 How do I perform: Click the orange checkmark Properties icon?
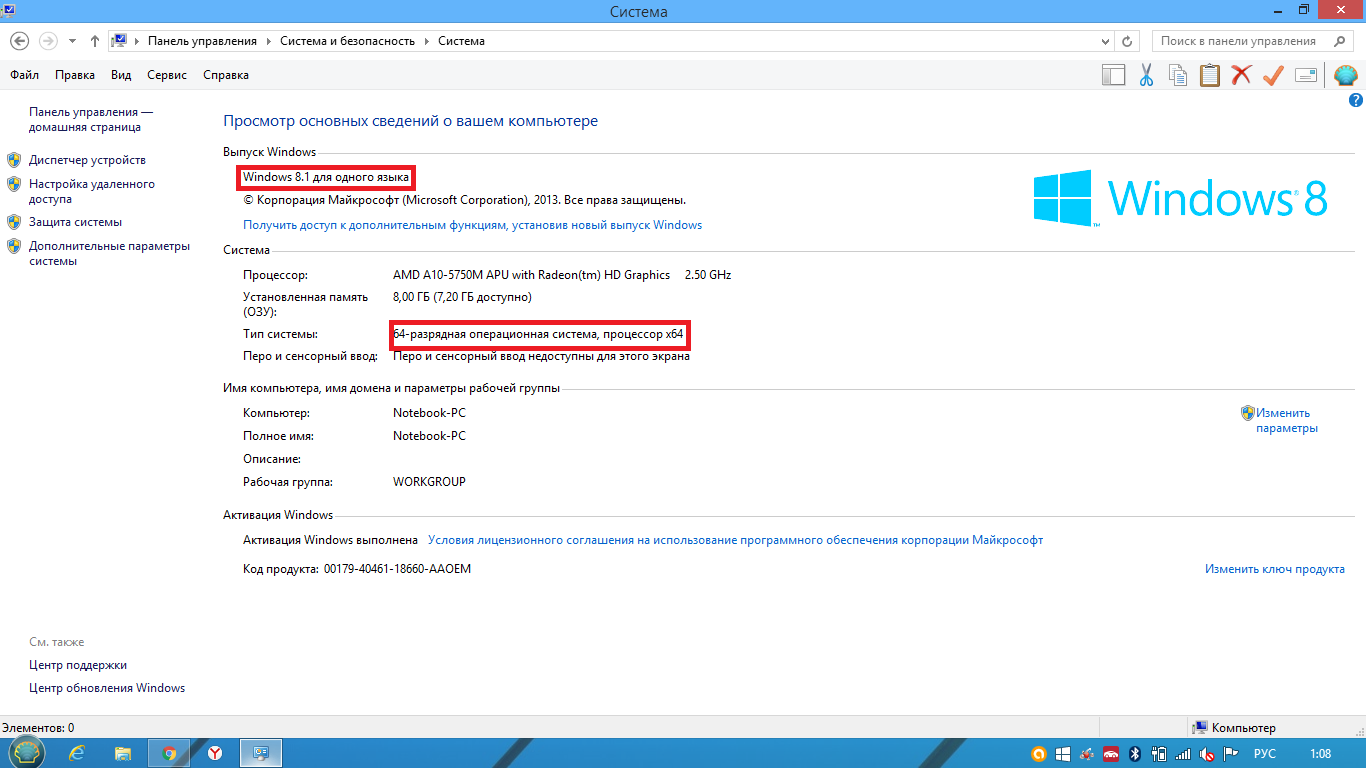tap(1273, 75)
